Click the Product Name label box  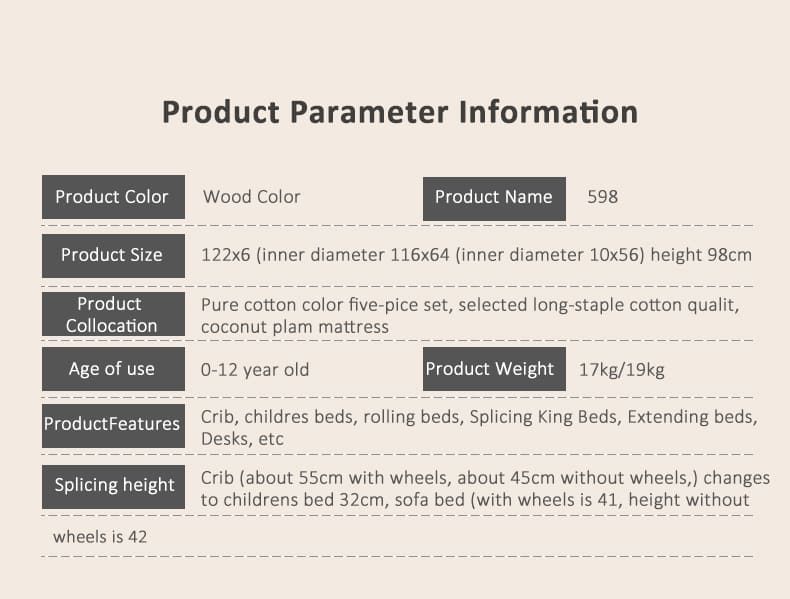494,198
